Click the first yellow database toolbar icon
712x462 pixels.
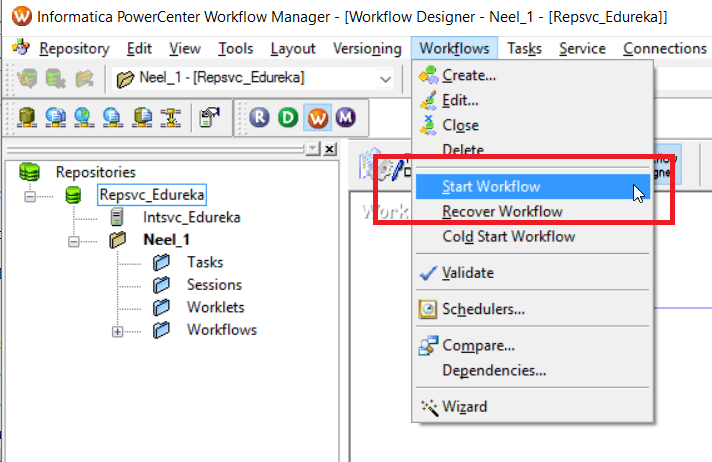(27, 117)
